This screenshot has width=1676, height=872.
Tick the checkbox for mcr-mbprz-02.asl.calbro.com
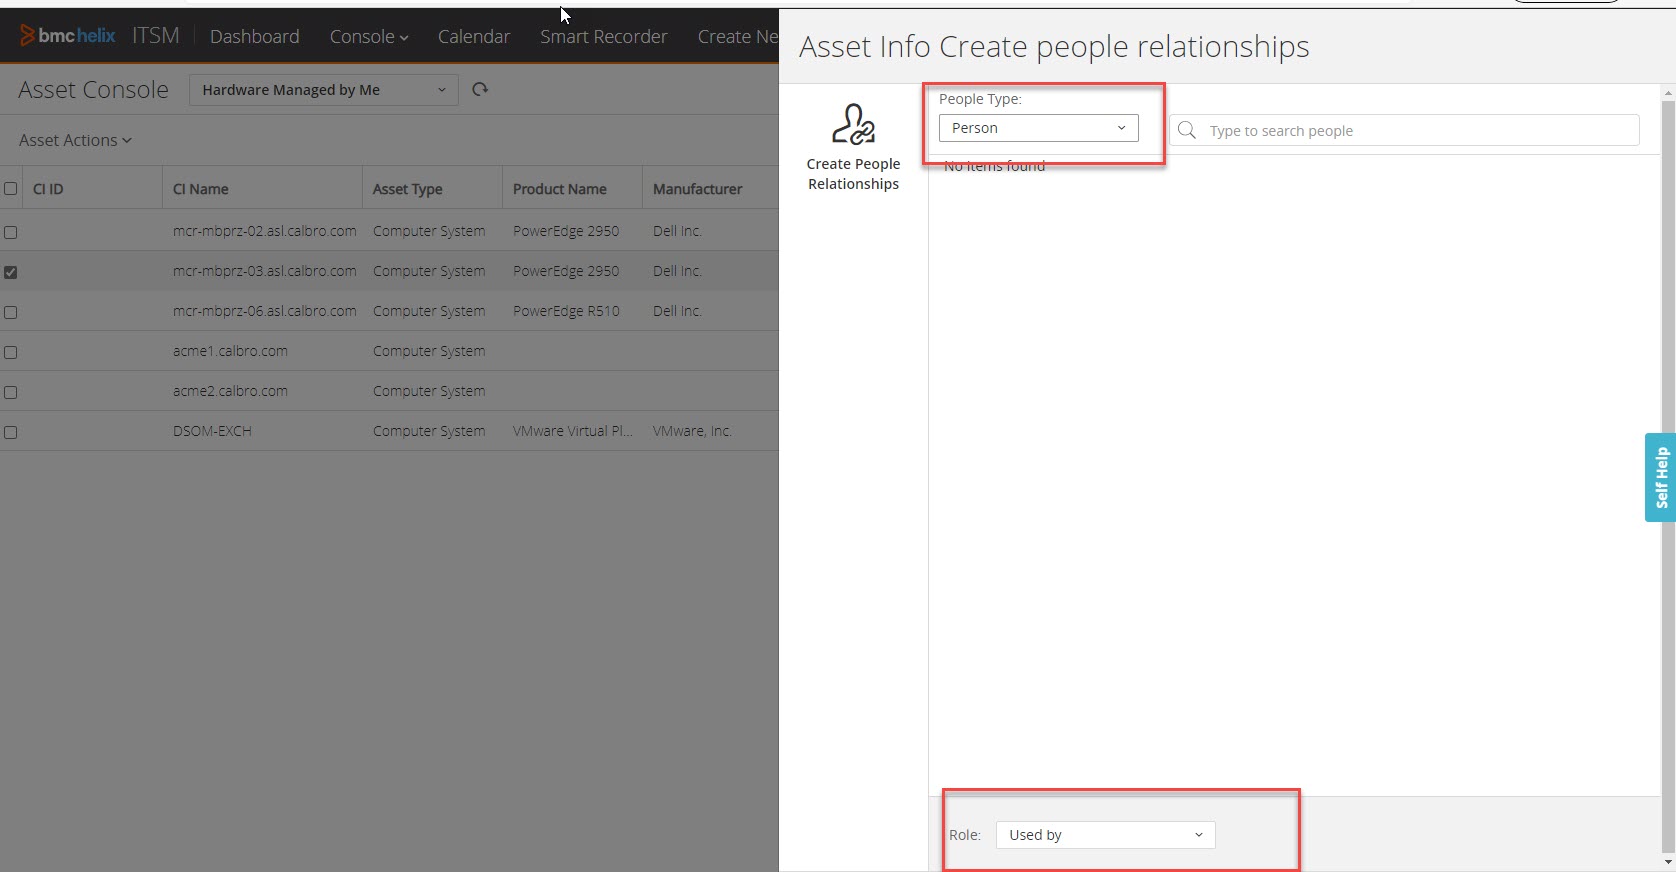11,232
